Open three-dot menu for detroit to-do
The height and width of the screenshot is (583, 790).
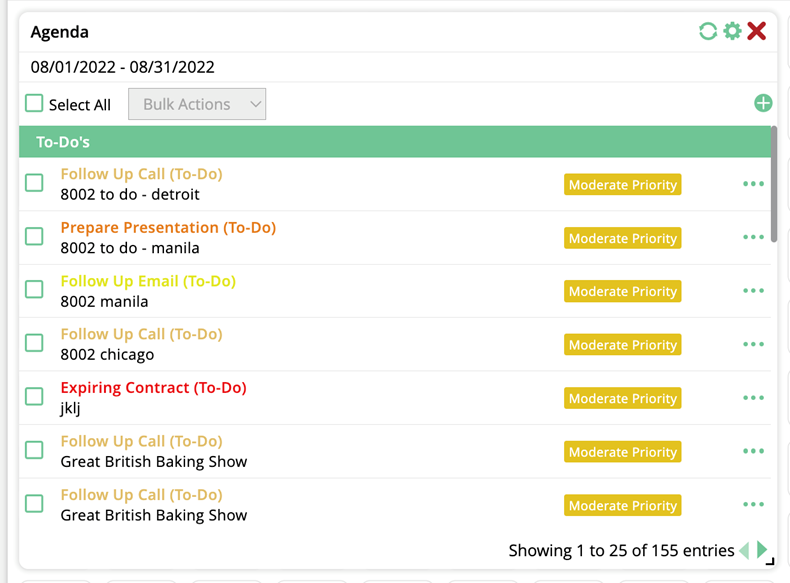[x=753, y=184]
